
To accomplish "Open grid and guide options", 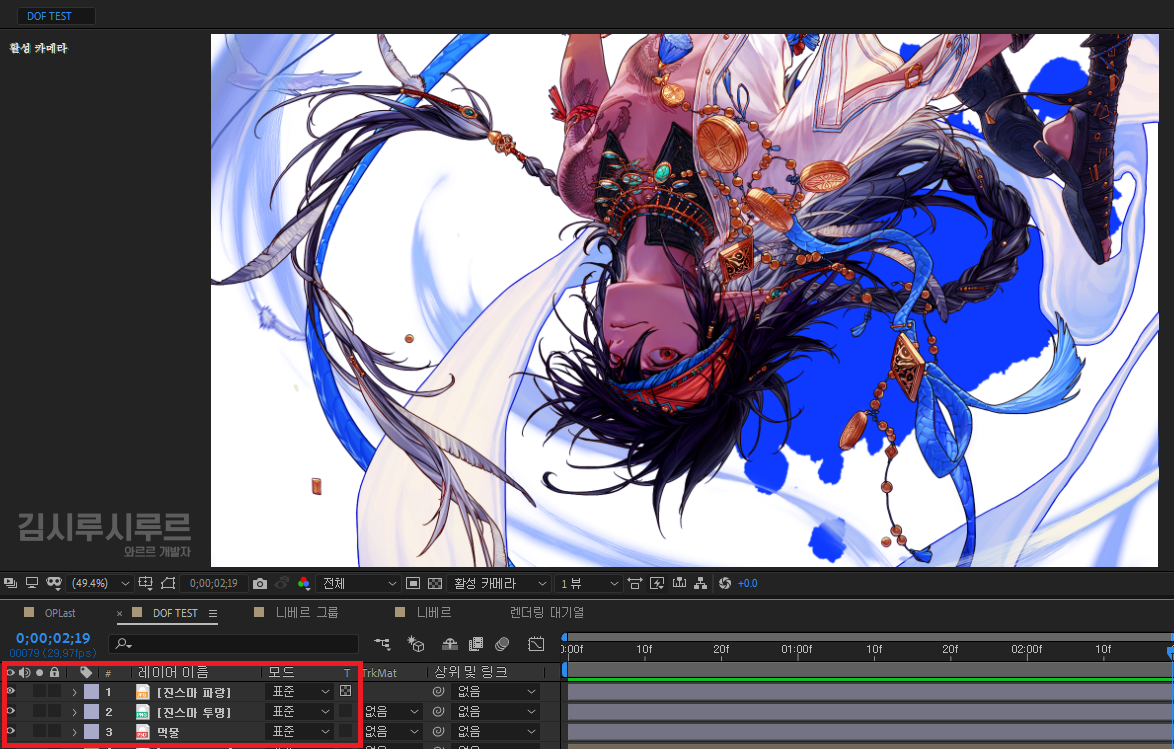I will [x=145, y=583].
